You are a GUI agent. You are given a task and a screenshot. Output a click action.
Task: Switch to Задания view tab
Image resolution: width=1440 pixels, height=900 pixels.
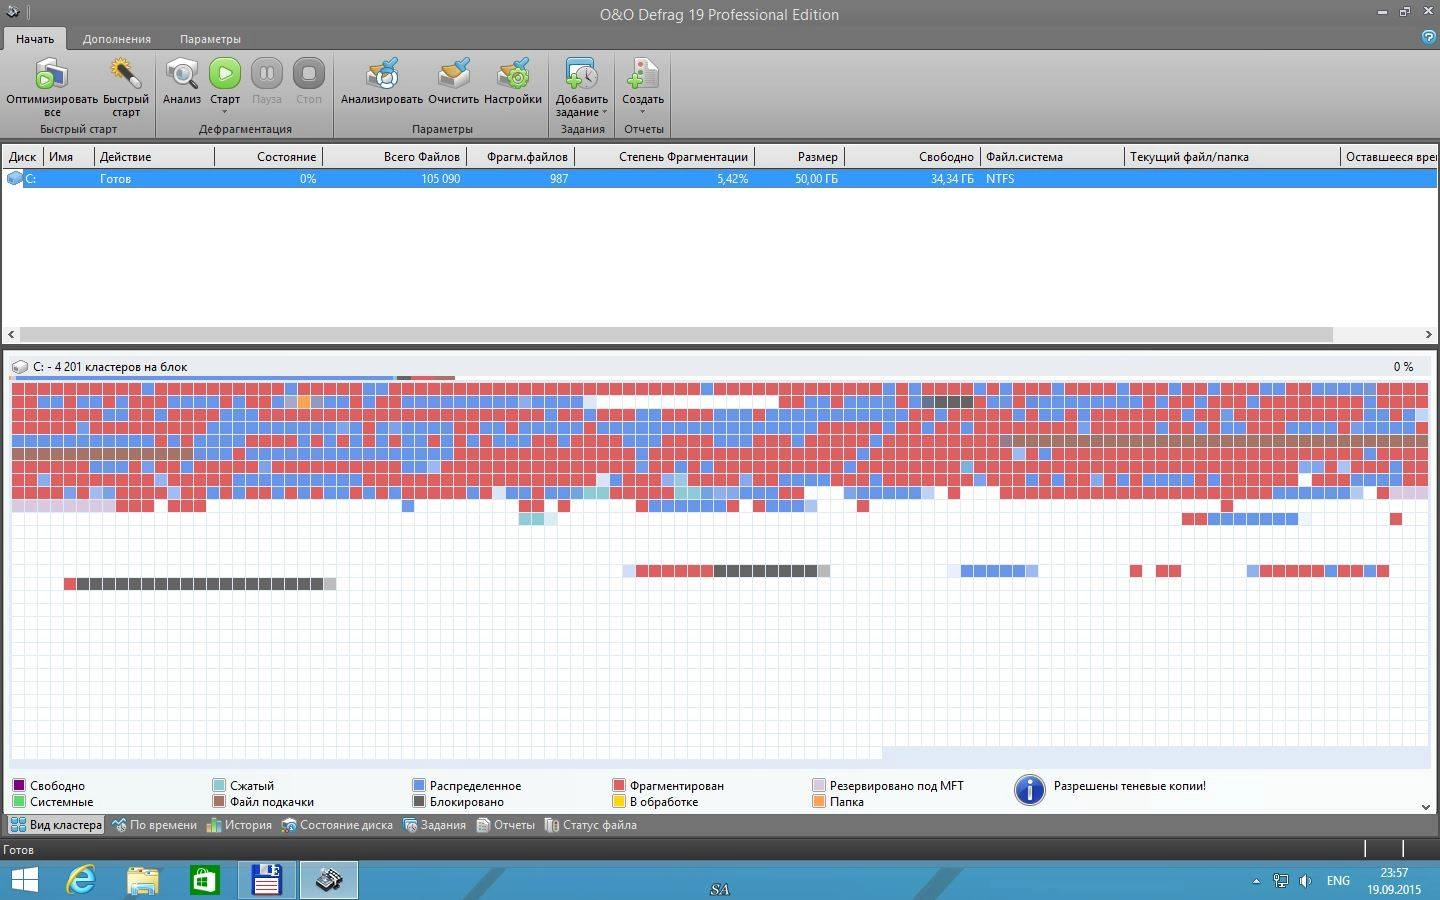pos(435,825)
